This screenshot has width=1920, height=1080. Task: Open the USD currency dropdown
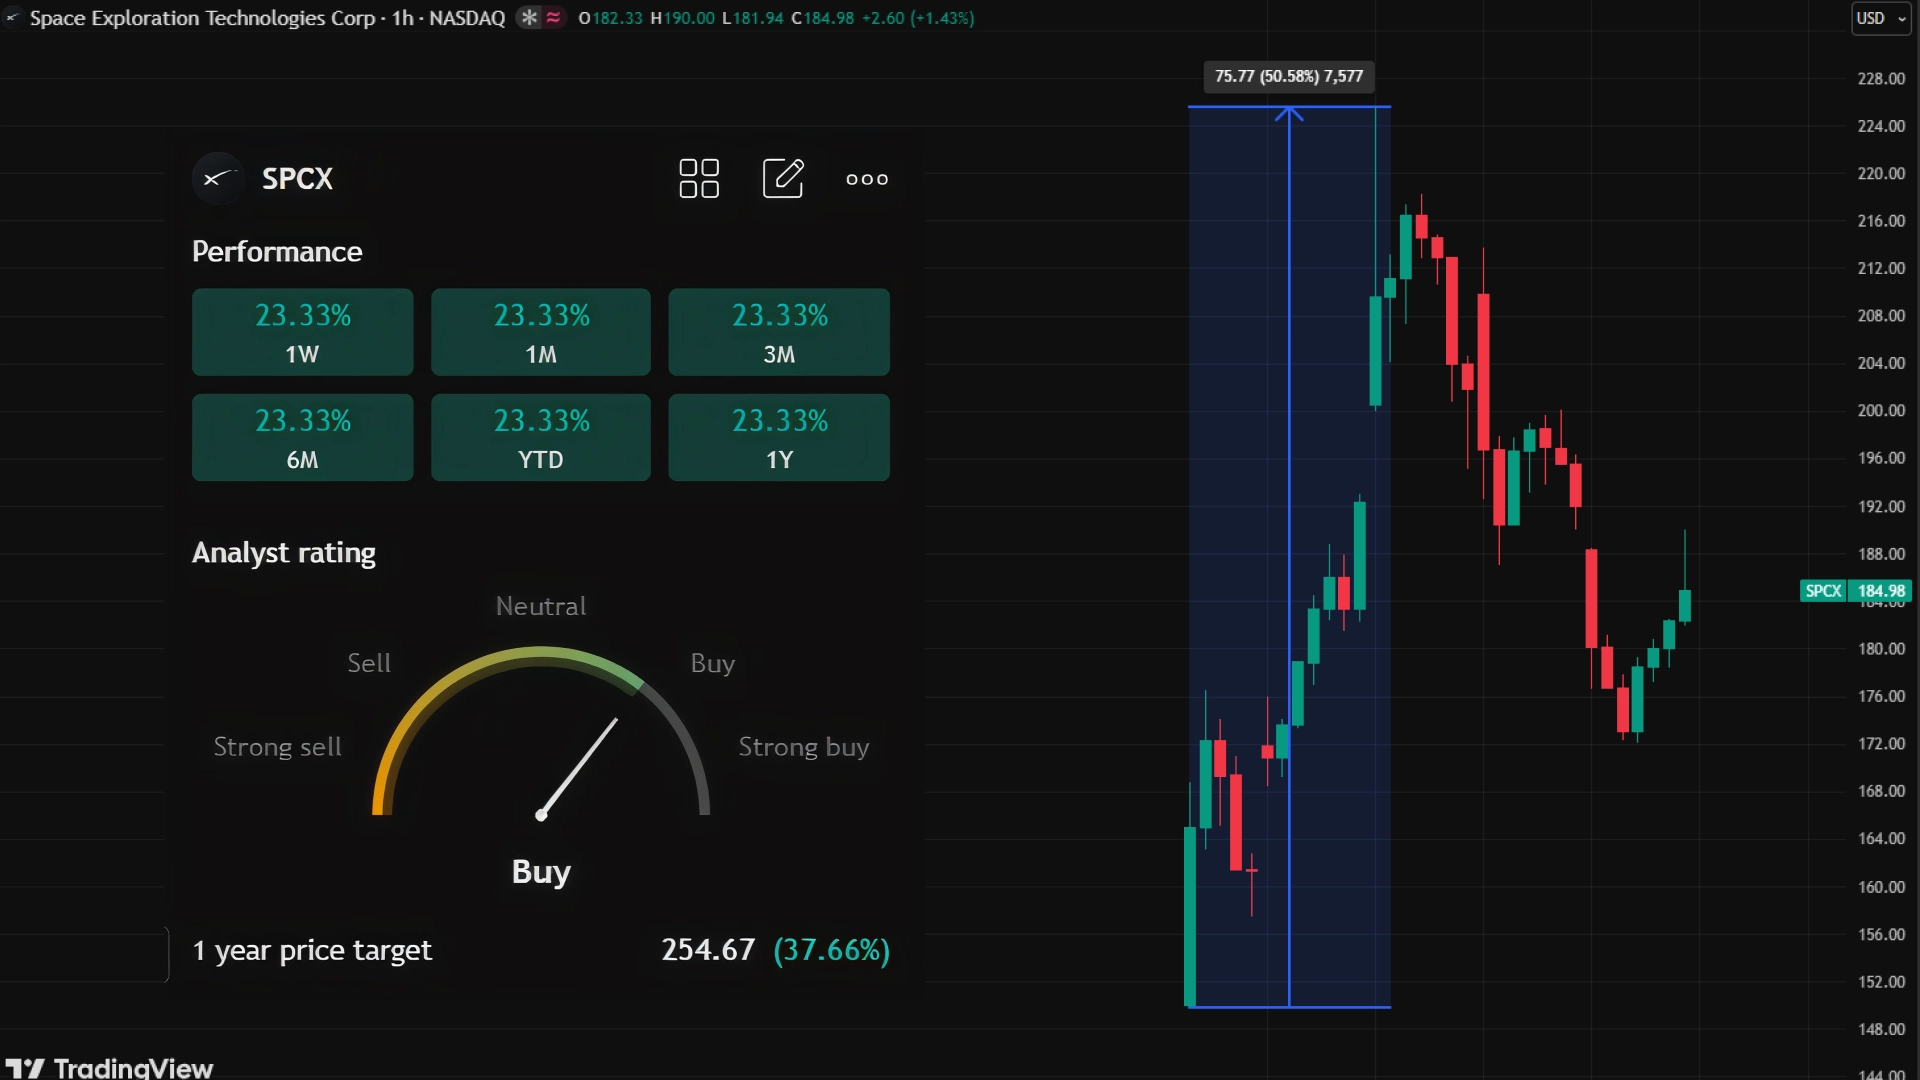[1881, 18]
